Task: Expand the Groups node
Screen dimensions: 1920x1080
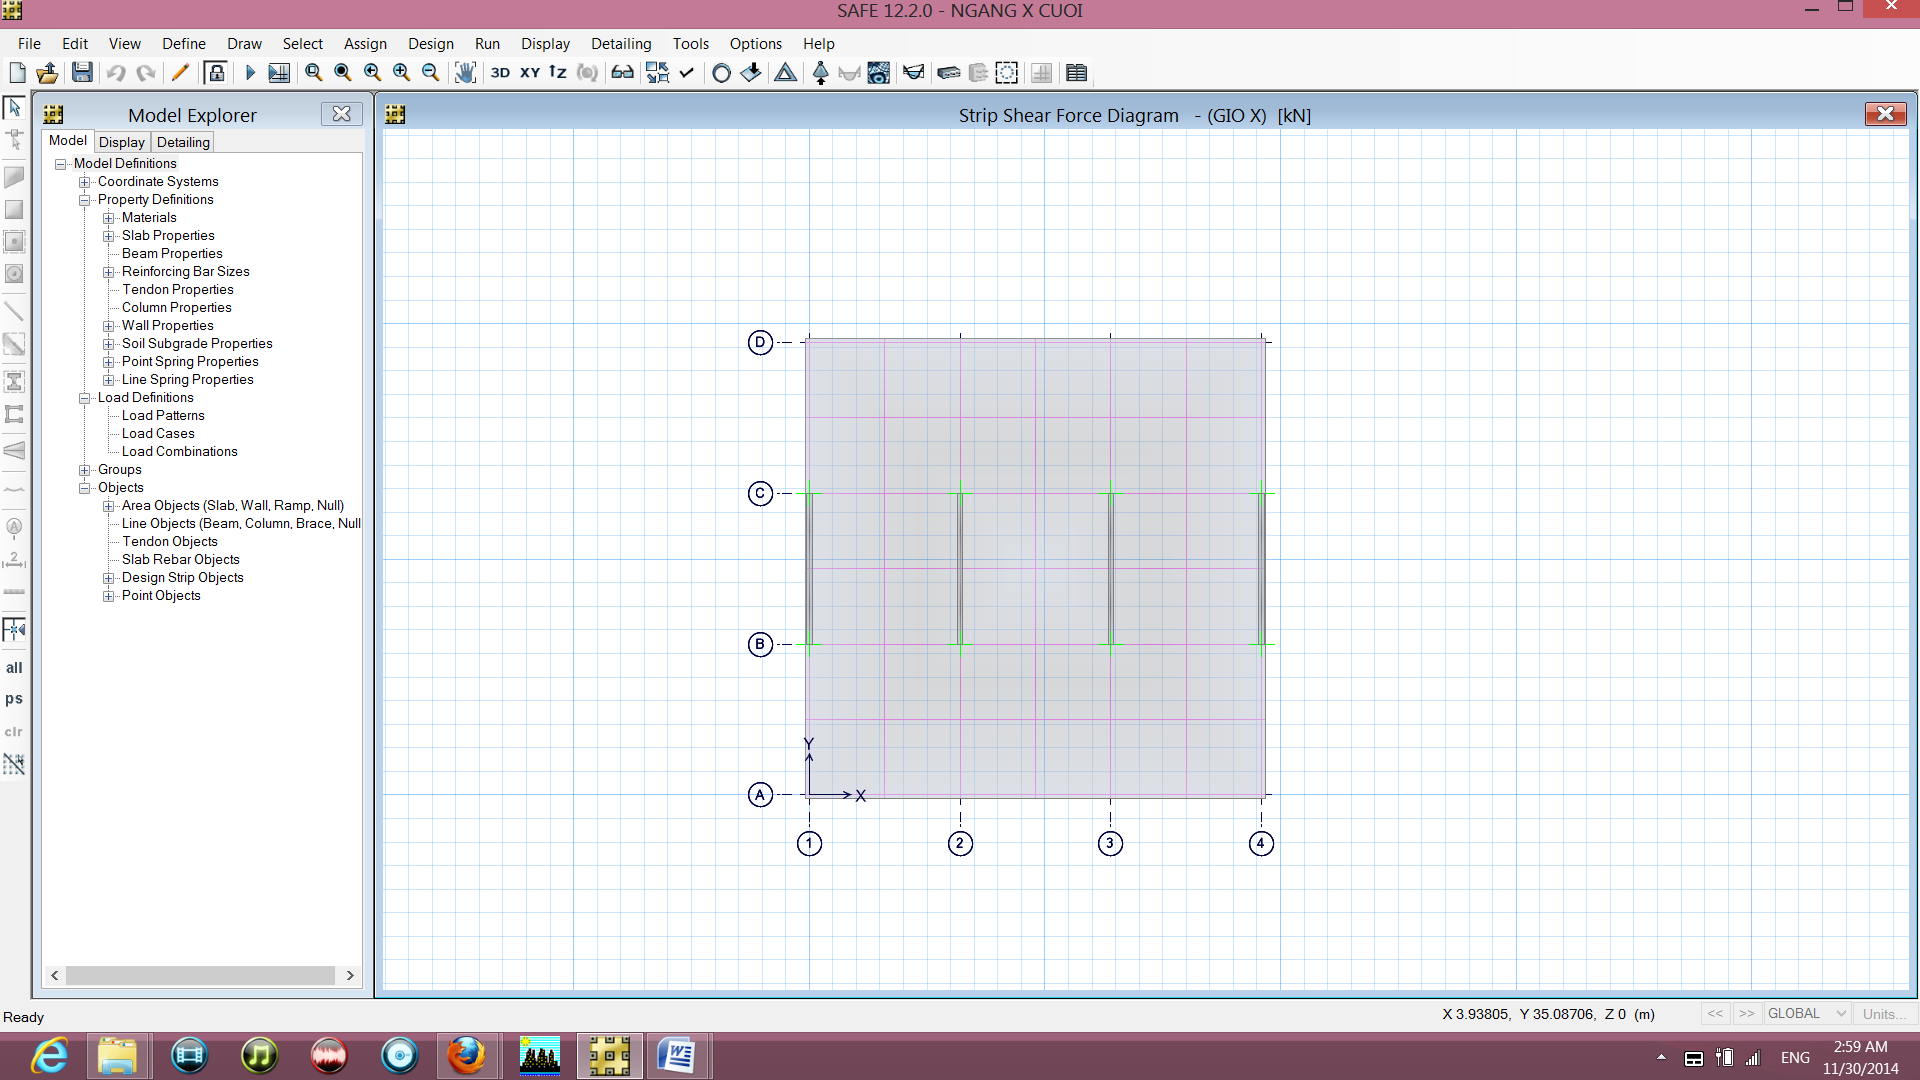Action: (x=85, y=470)
